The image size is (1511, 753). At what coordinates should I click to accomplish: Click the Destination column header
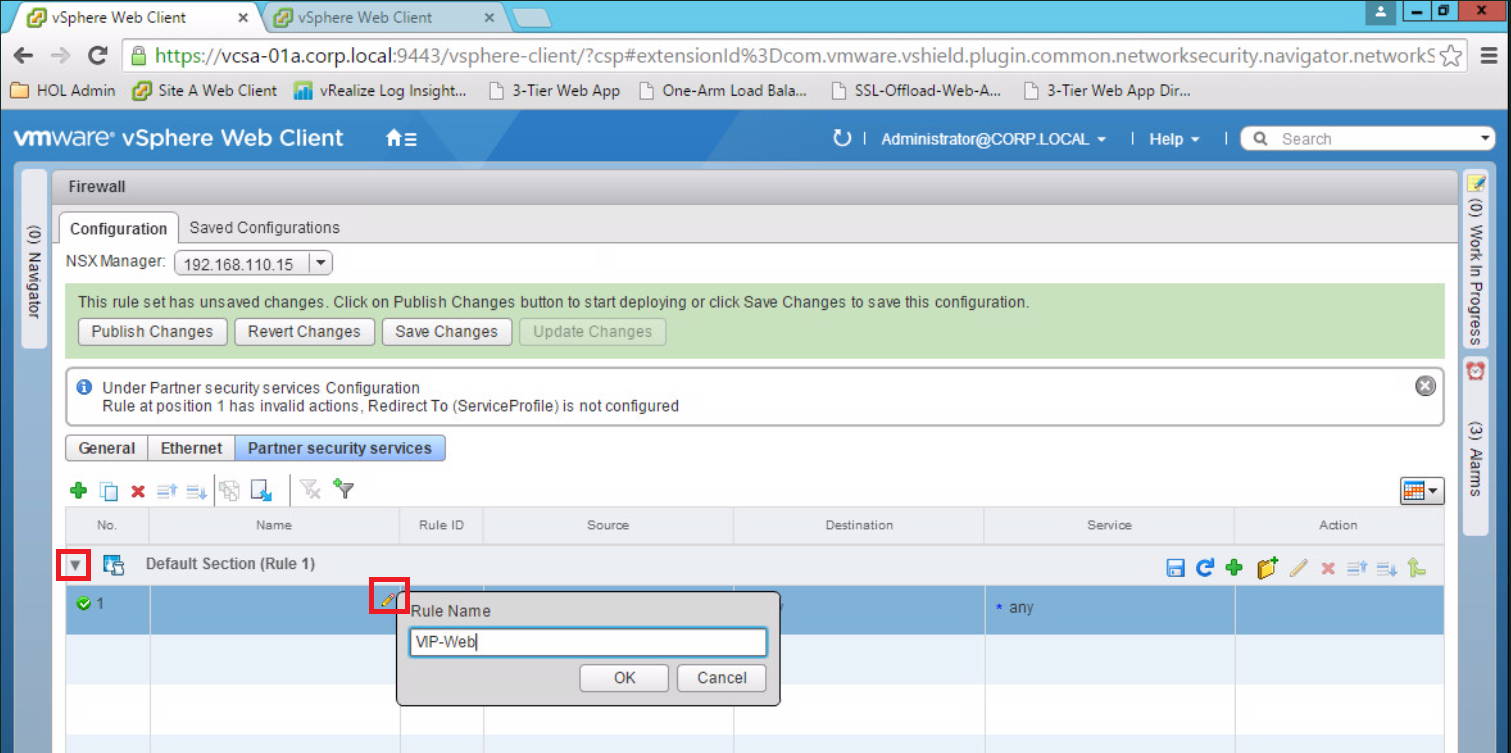tap(859, 525)
